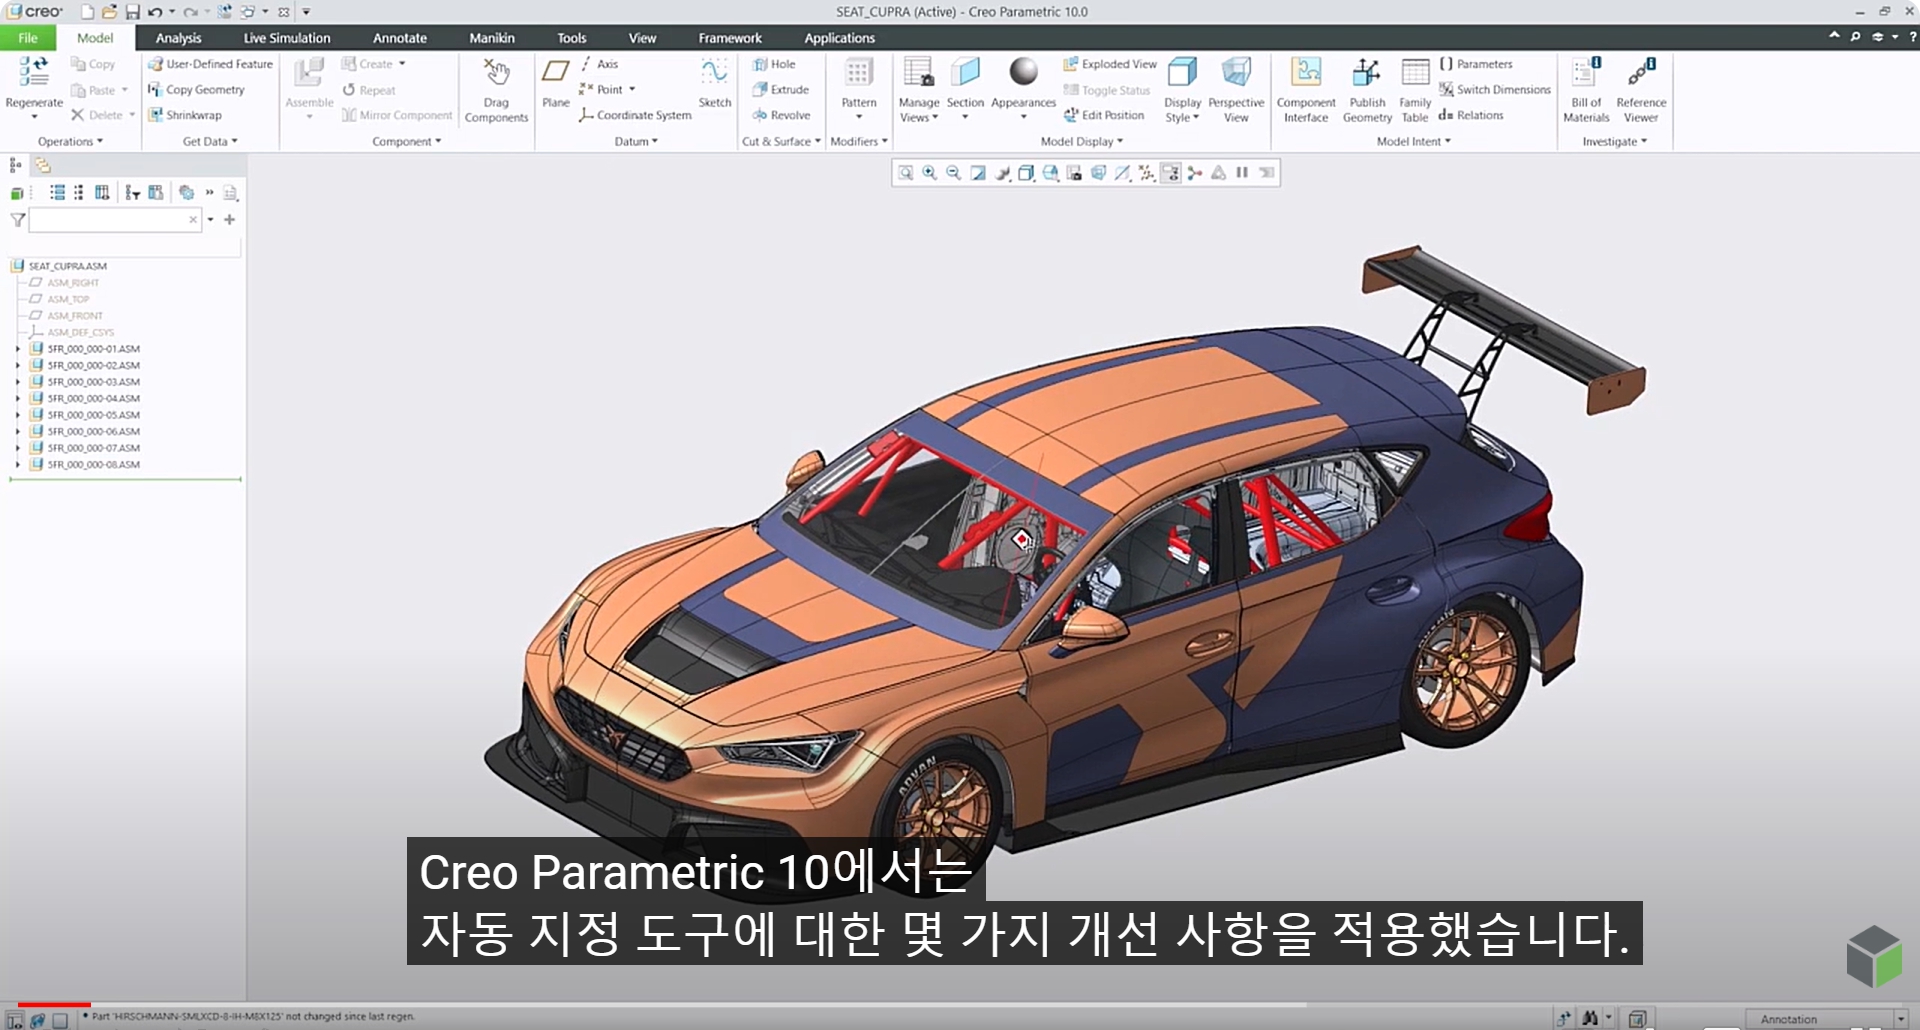
Task: Start a Sketch from the ribbon
Action: click(x=714, y=83)
